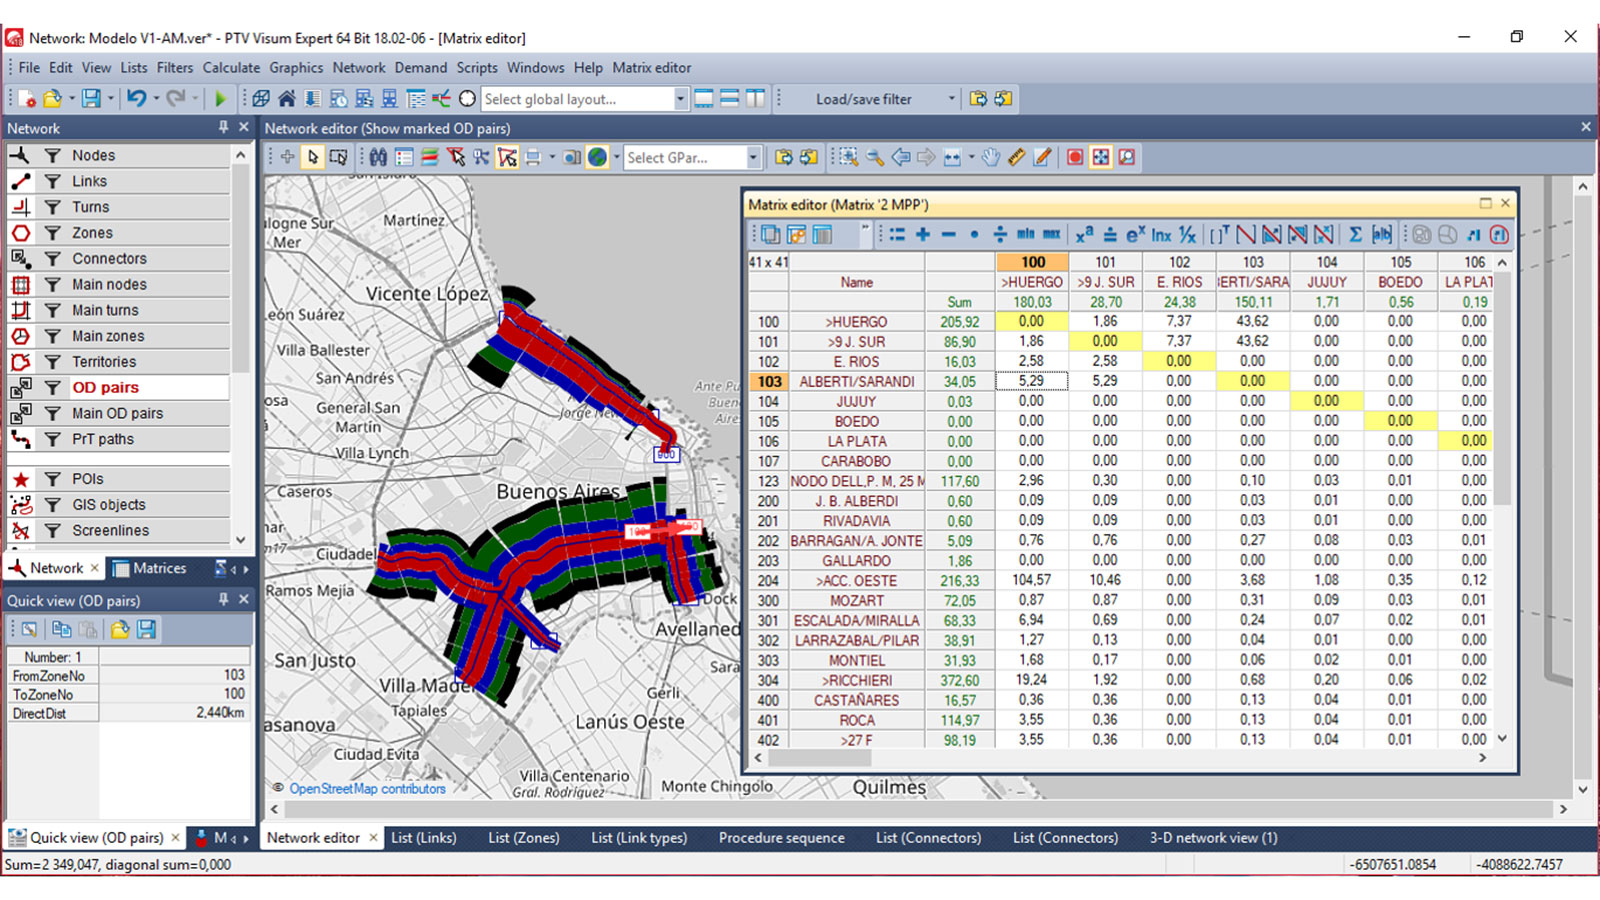Transpose the matrix with the T icon
The image size is (1600, 900).
click(x=1220, y=234)
